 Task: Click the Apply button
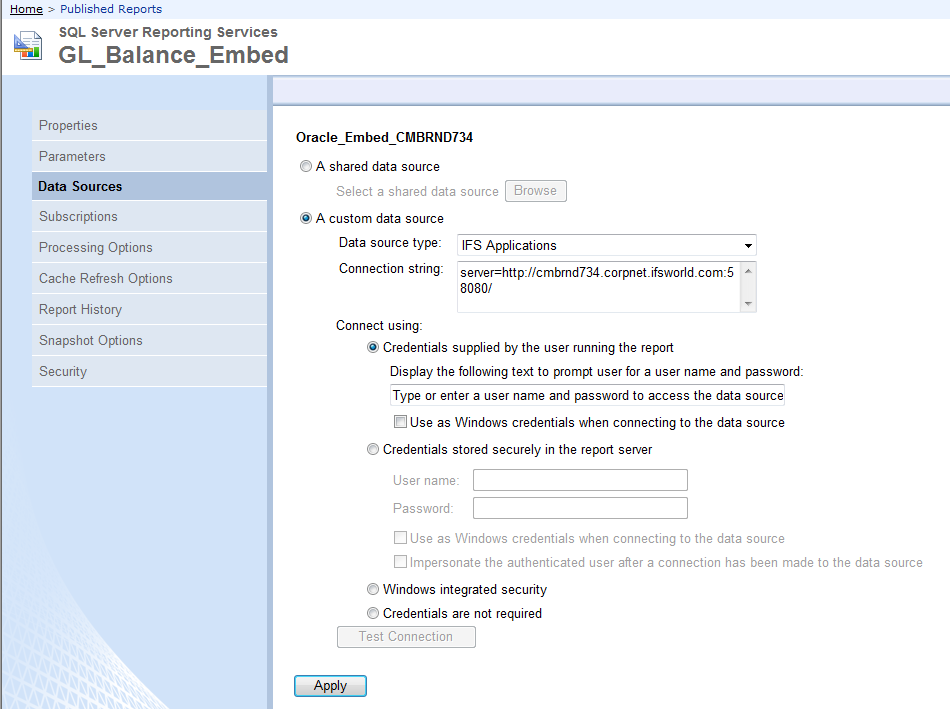[330, 686]
